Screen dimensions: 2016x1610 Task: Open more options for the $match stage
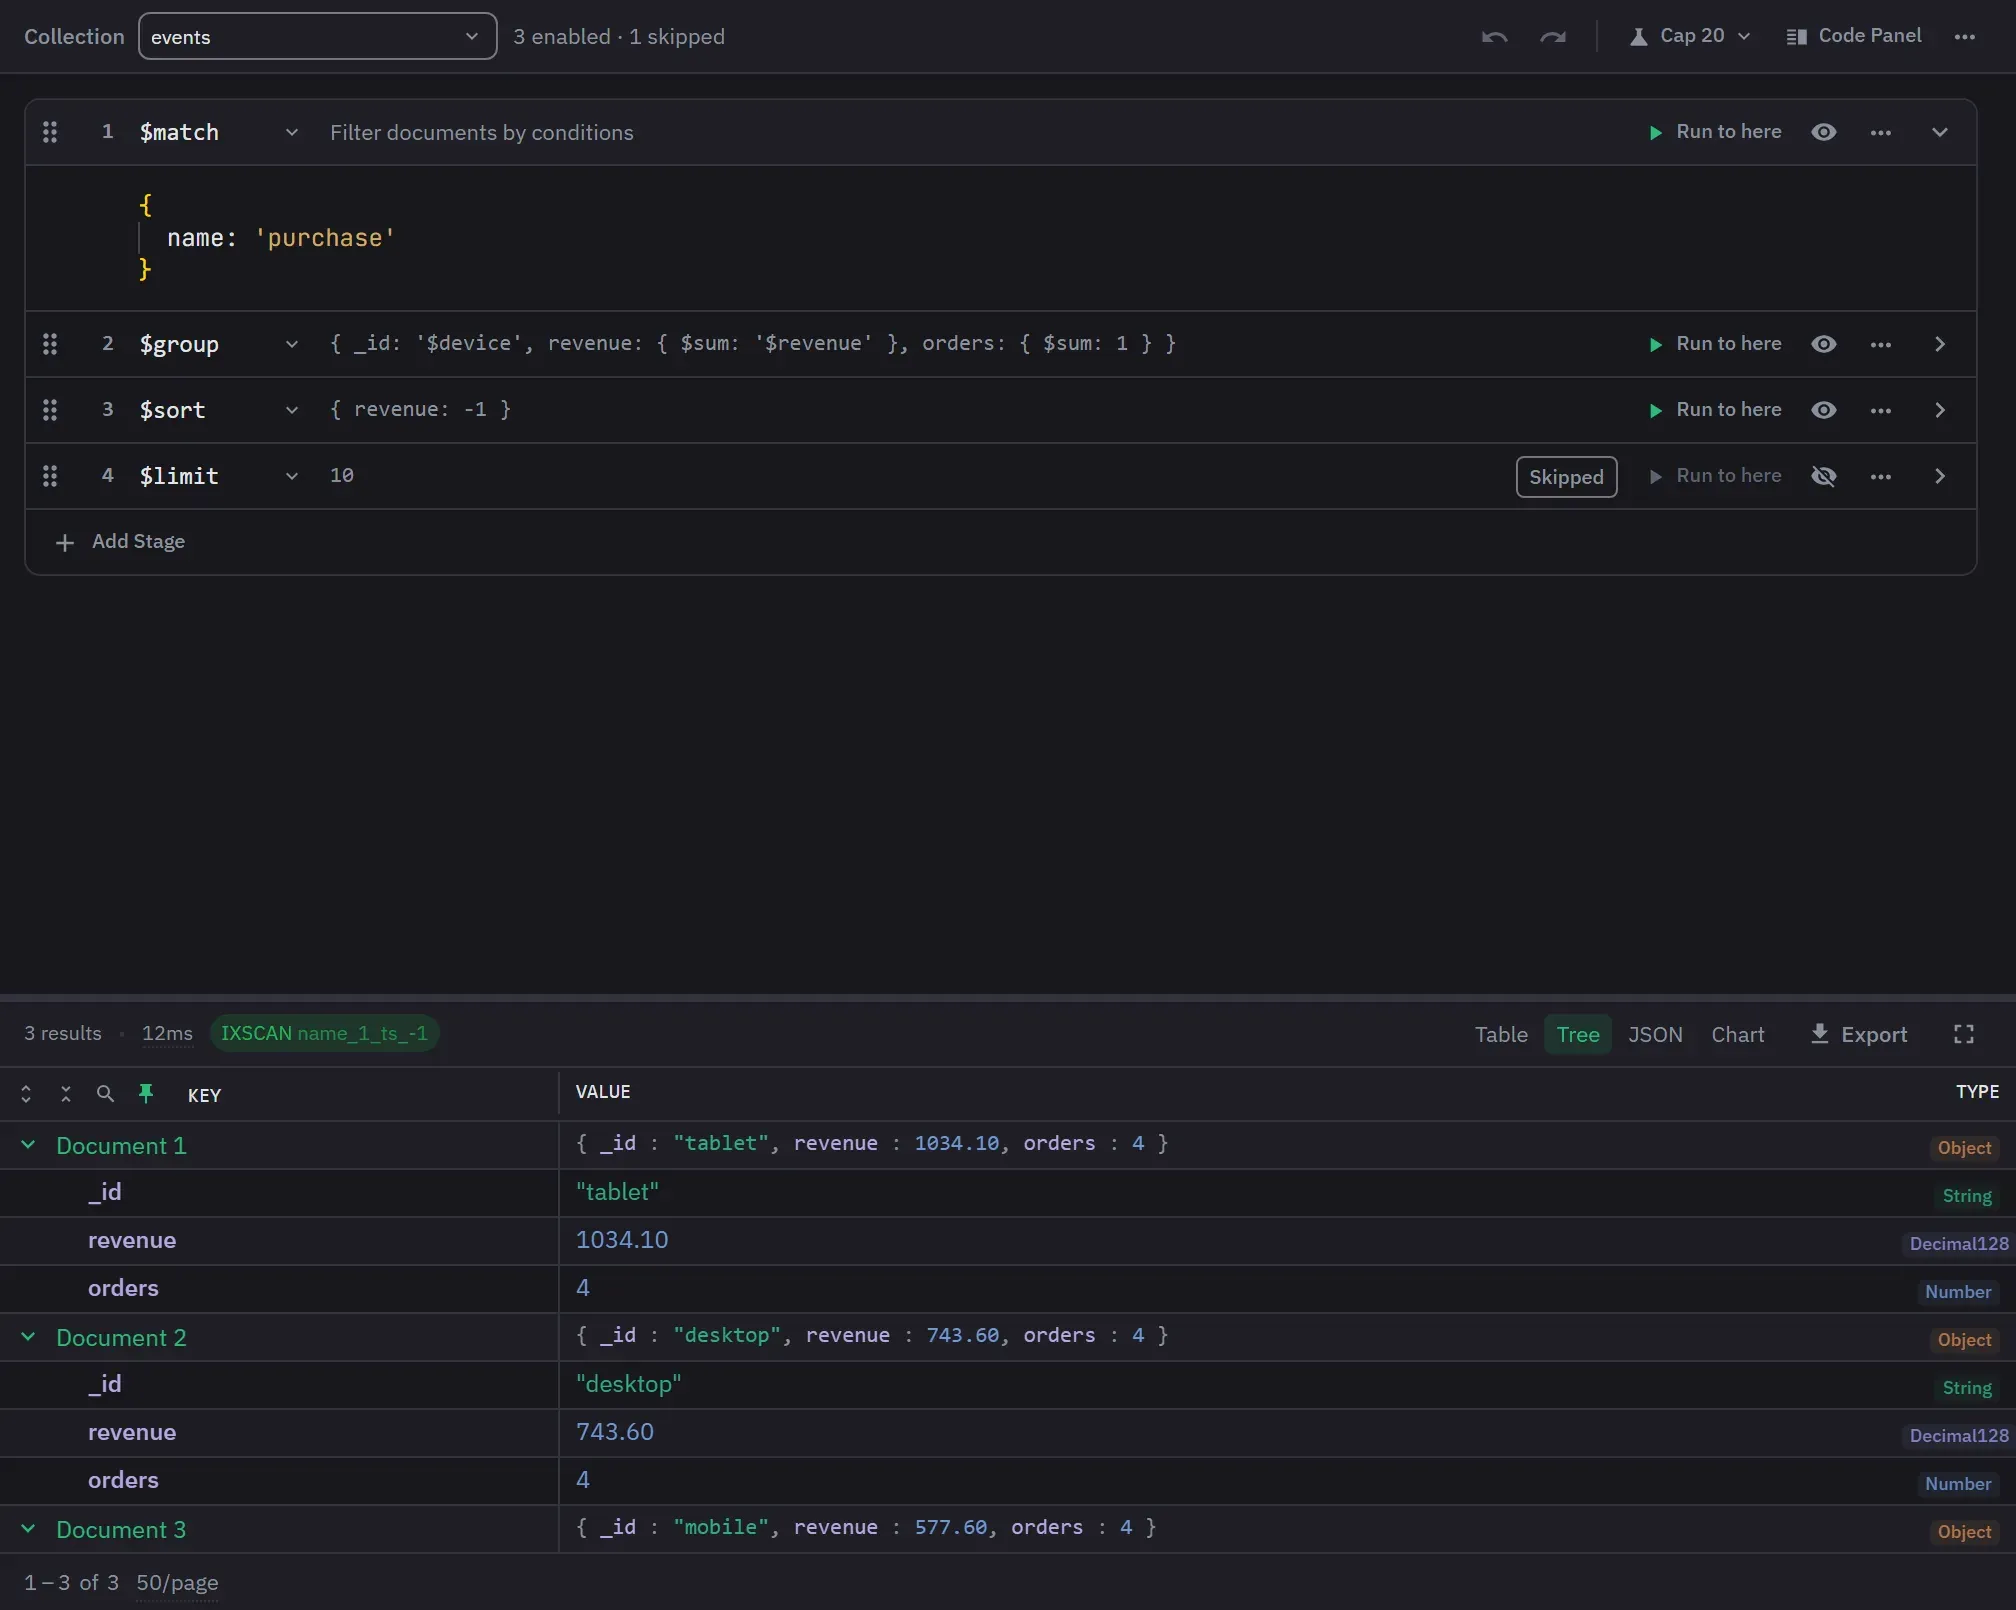1880,132
